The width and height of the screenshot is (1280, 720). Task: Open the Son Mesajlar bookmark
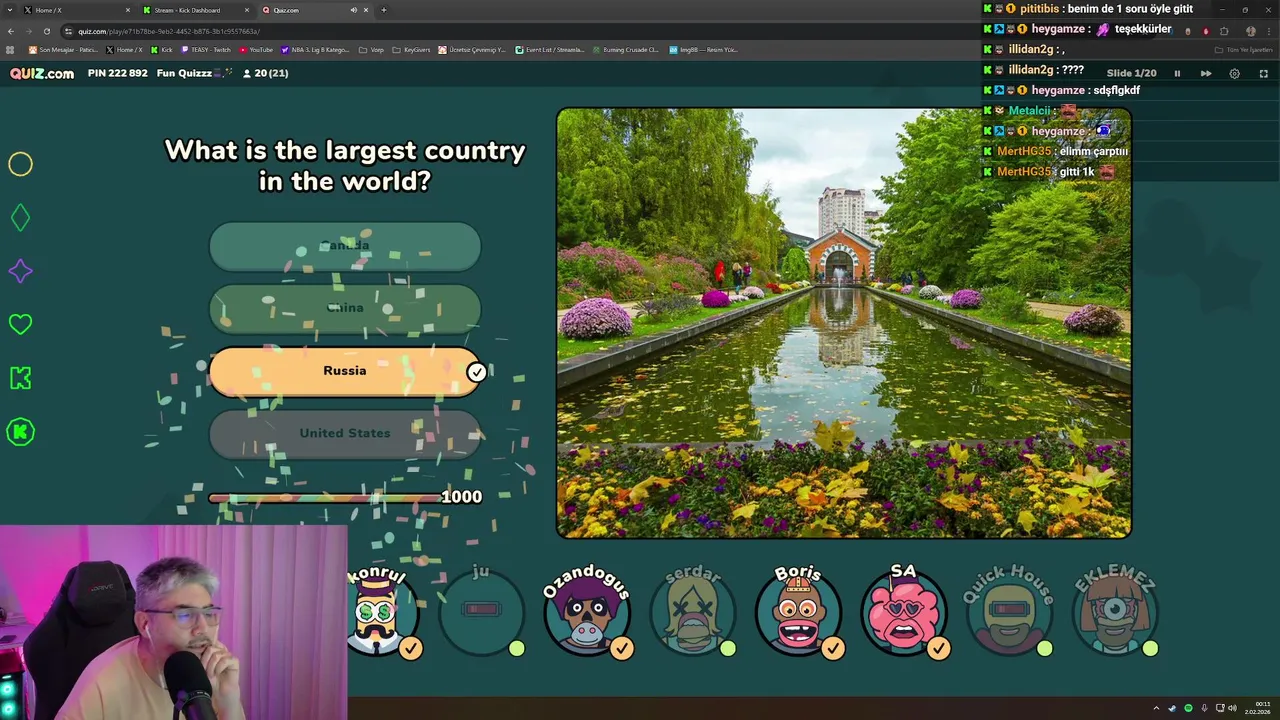(x=64, y=49)
